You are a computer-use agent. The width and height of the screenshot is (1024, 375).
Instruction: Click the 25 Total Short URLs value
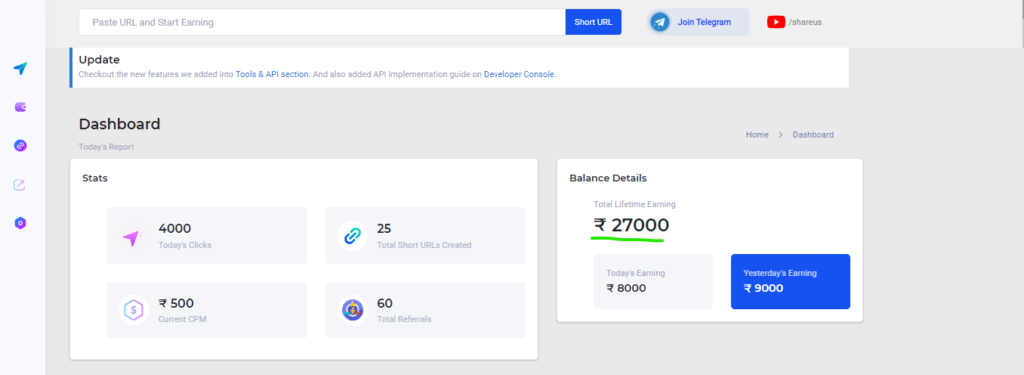click(384, 229)
